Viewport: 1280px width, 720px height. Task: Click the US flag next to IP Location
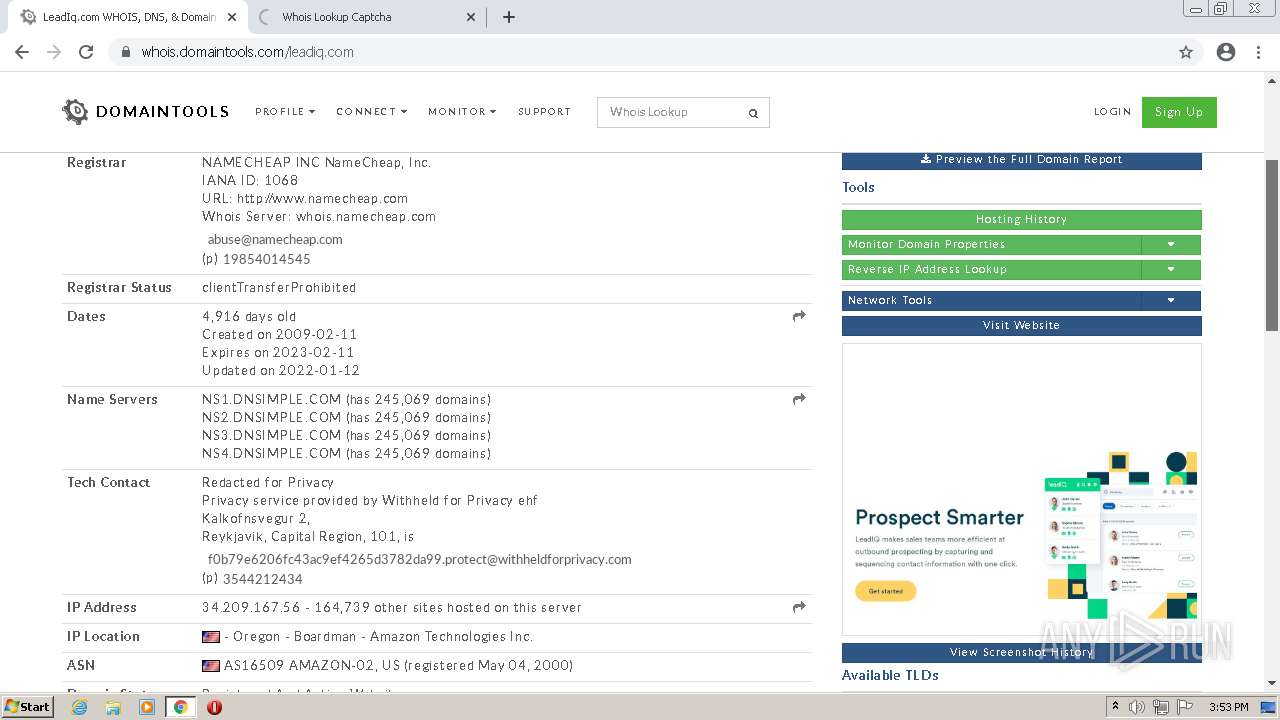point(211,637)
